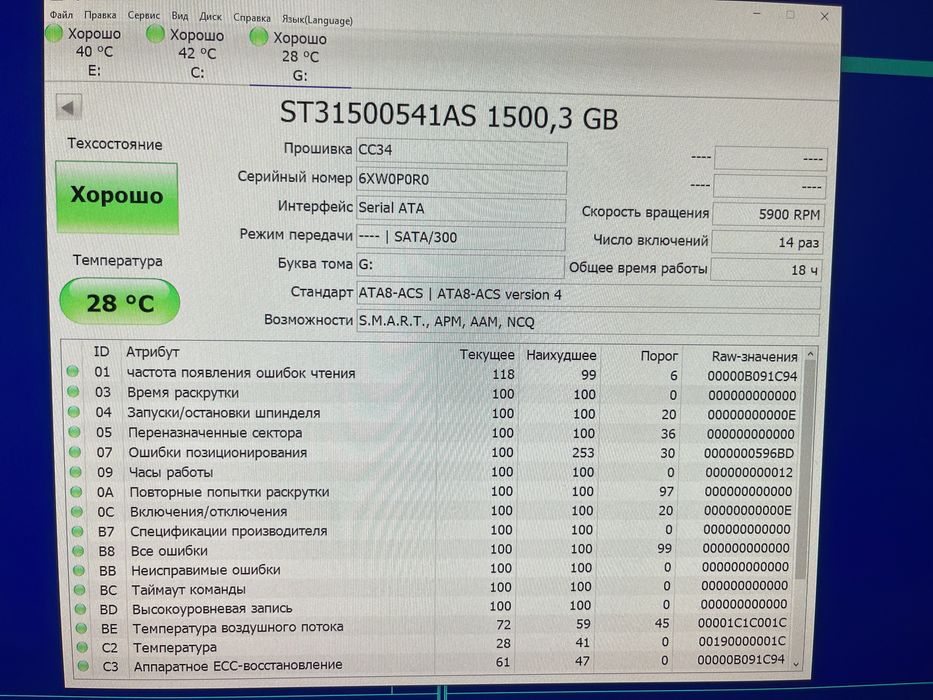This screenshot has height=700, width=933.
Task: Open the Вид menu
Action: [x=179, y=16]
